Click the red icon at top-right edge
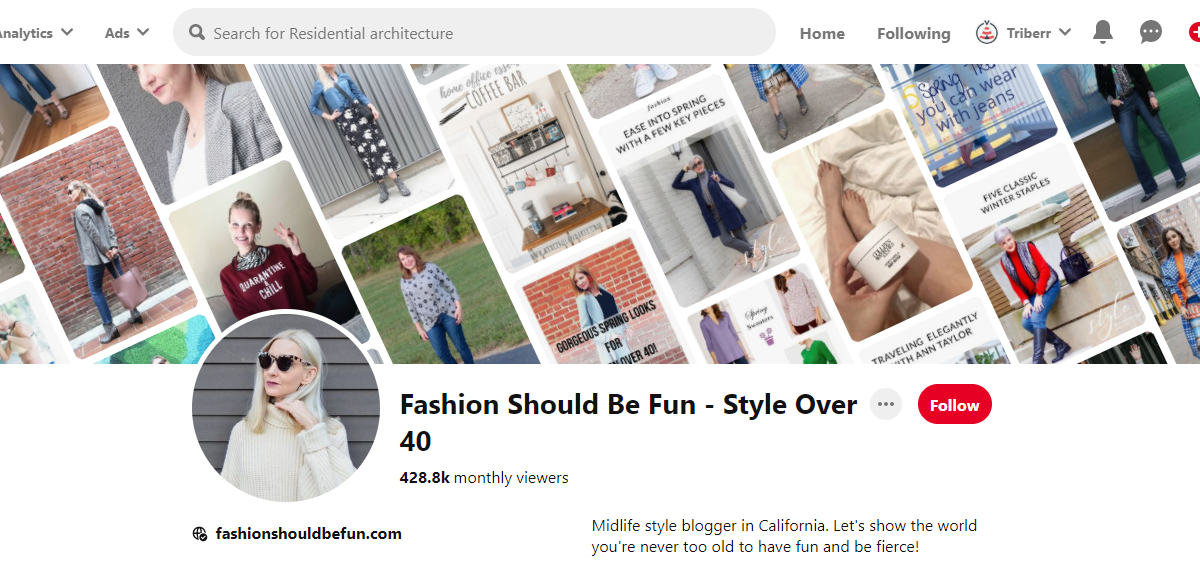1200x576 pixels. click(x=1194, y=32)
